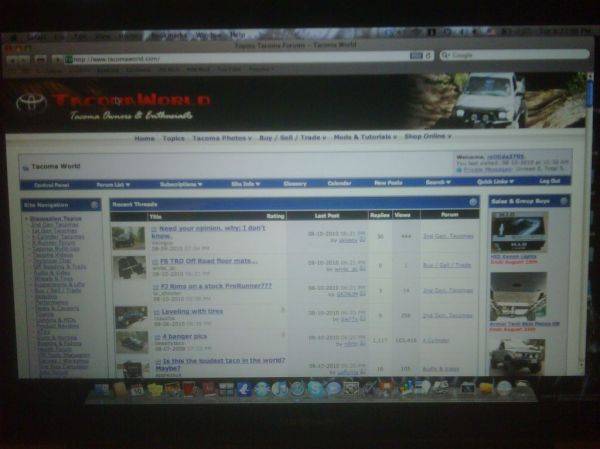Sort threads by the Rating column header
Viewport: 600px width, 449px height.
pos(276,216)
